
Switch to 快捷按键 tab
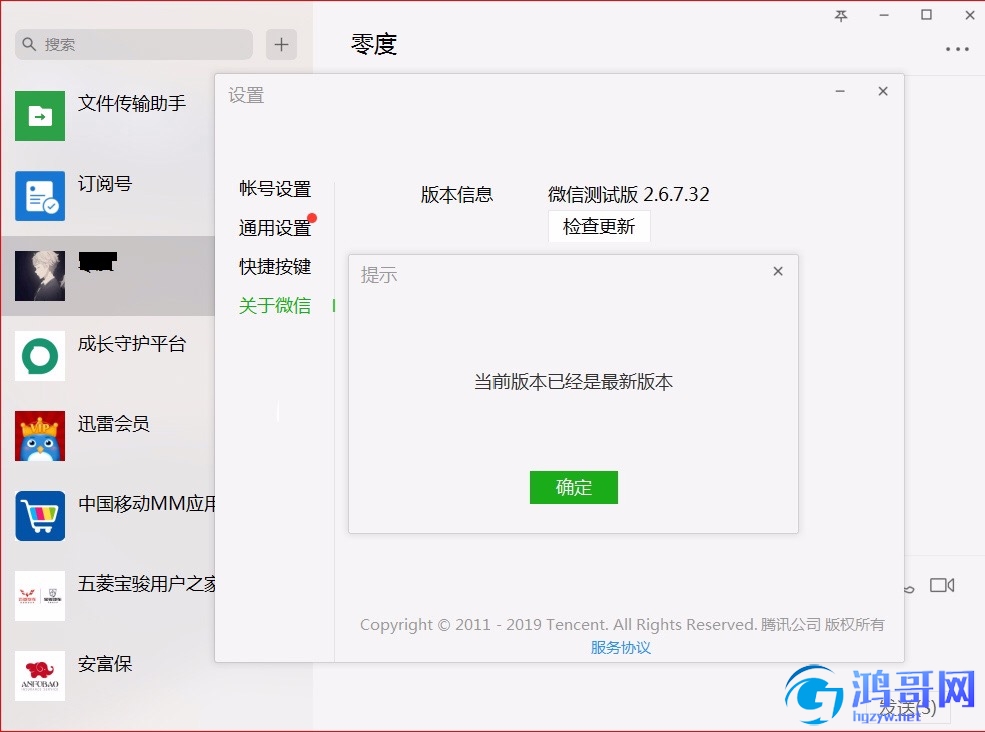[x=275, y=266]
